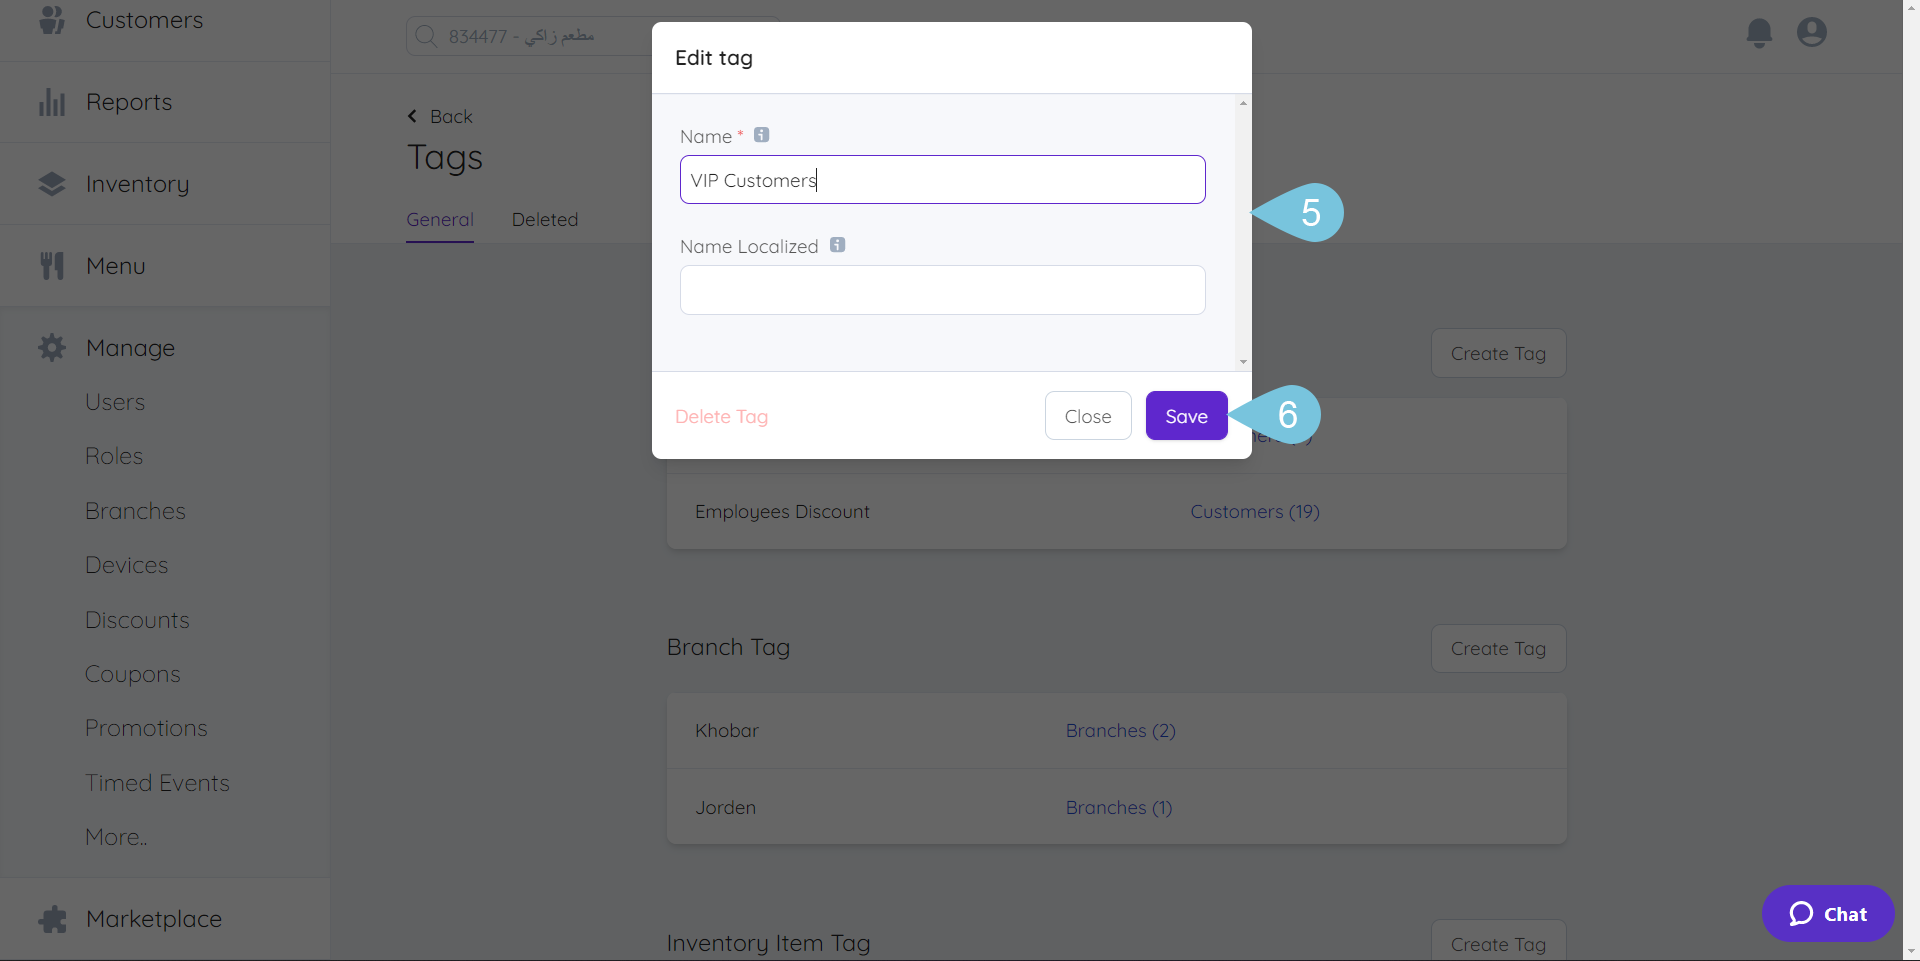
Task: Click the Menu fork and knife icon
Action: coord(52,266)
